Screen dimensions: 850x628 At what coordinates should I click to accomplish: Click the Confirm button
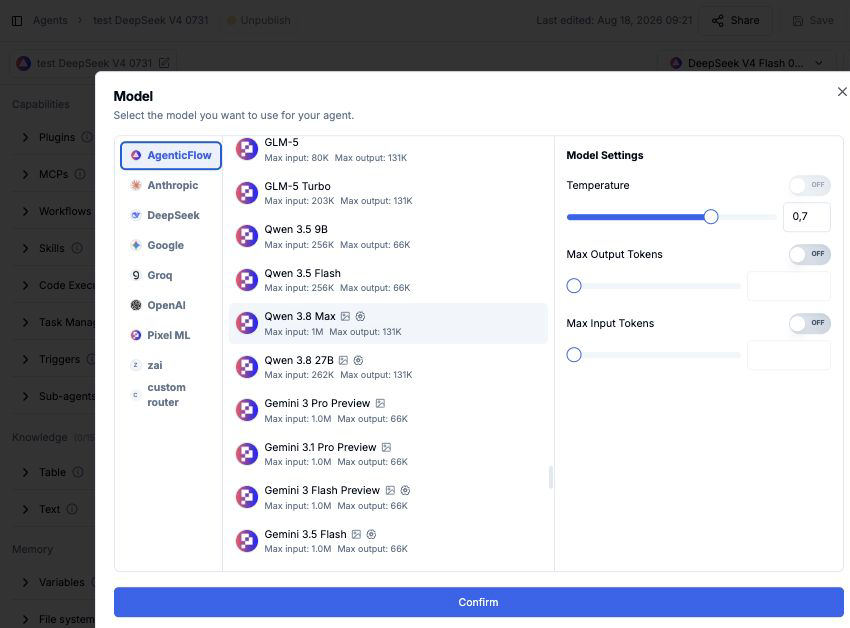(479, 602)
